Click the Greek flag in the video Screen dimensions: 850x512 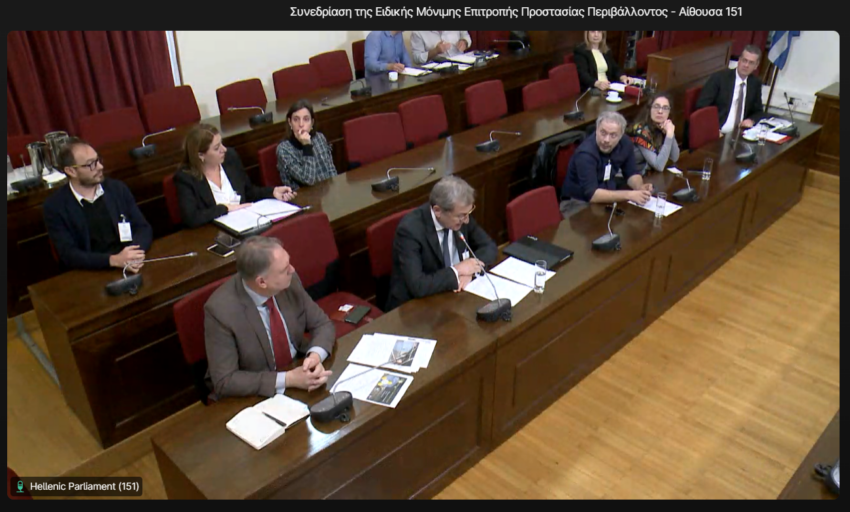click(781, 50)
